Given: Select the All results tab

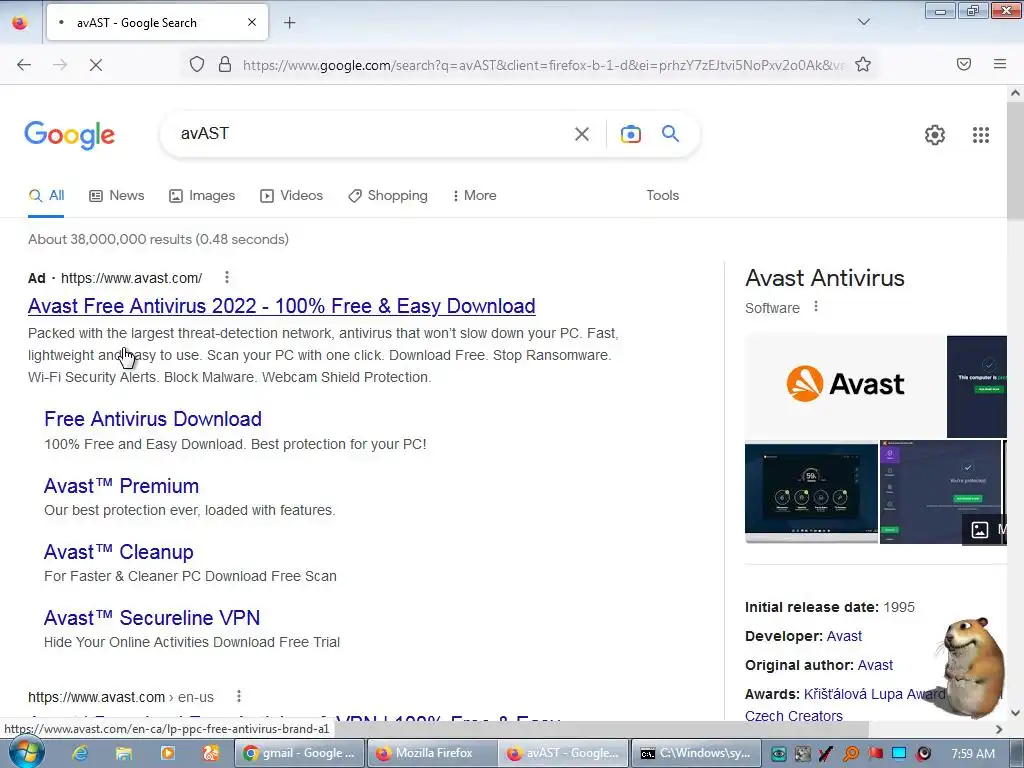Looking at the screenshot, I should coord(46,195).
